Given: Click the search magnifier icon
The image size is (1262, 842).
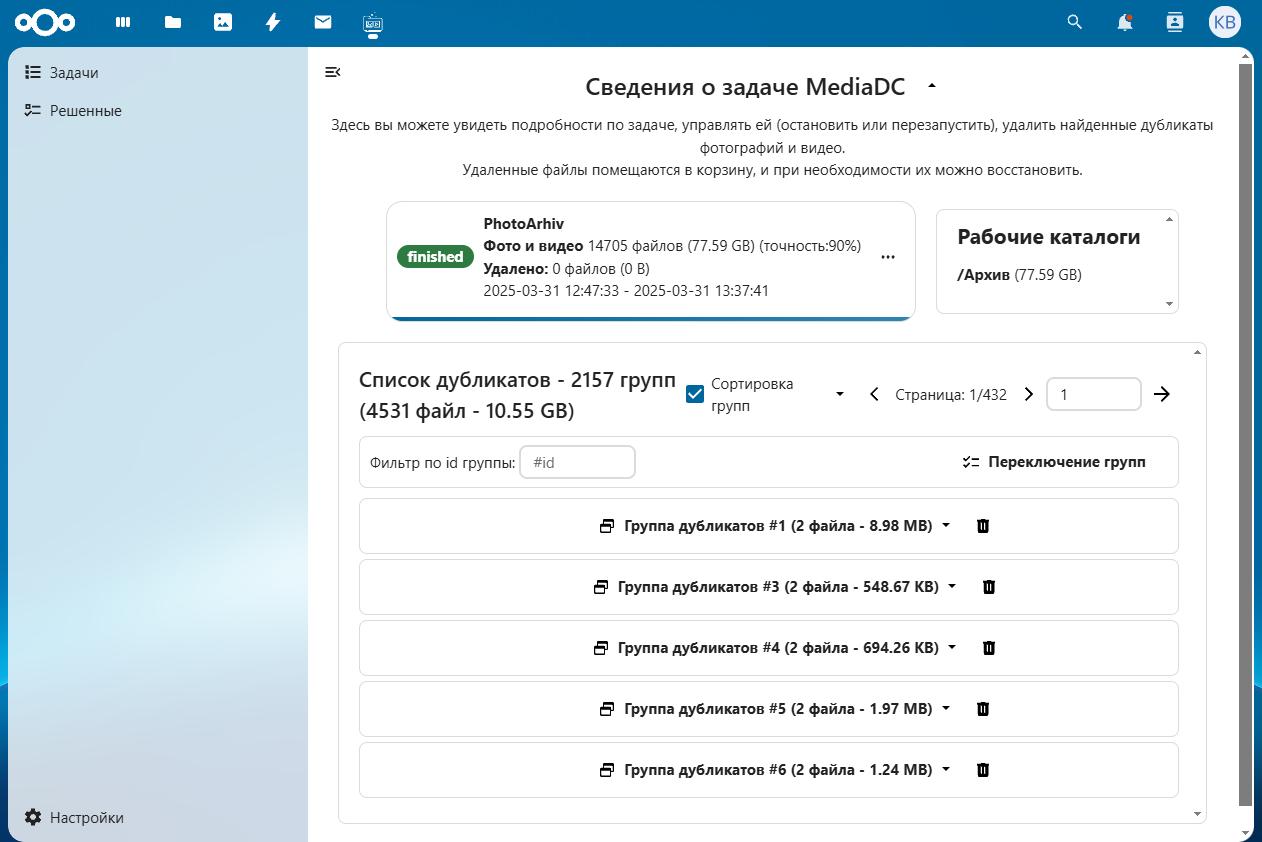Looking at the screenshot, I should tap(1073, 22).
